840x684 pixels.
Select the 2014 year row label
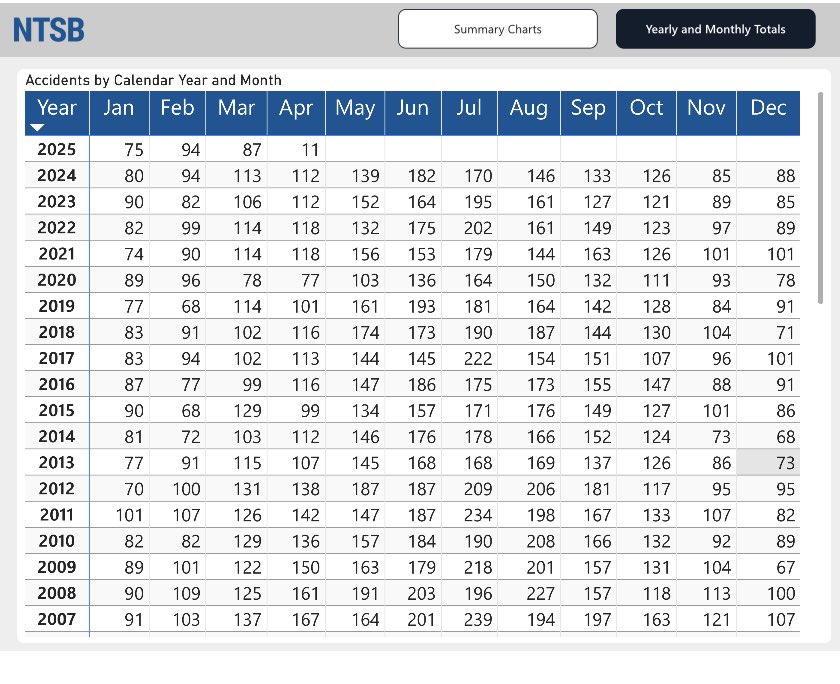coord(57,436)
